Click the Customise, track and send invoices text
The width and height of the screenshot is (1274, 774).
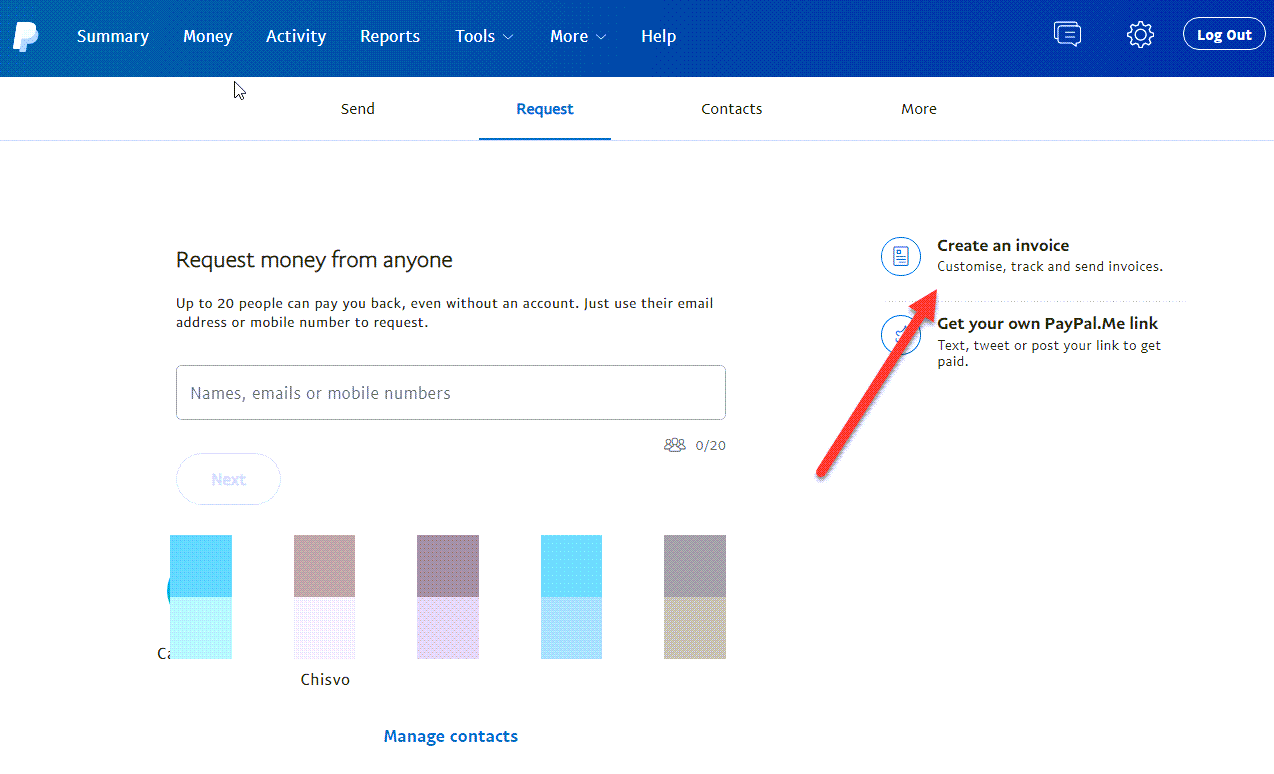click(1050, 267)
